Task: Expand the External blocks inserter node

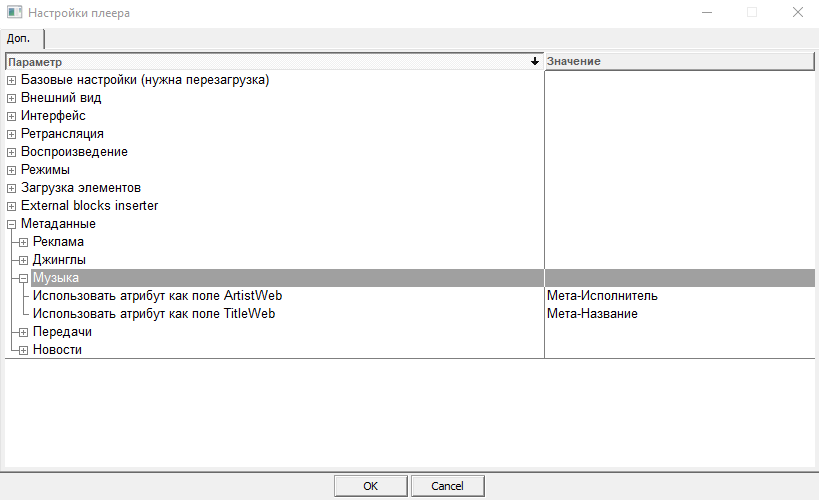Action: pyautogui.click(x=12, y=206)
